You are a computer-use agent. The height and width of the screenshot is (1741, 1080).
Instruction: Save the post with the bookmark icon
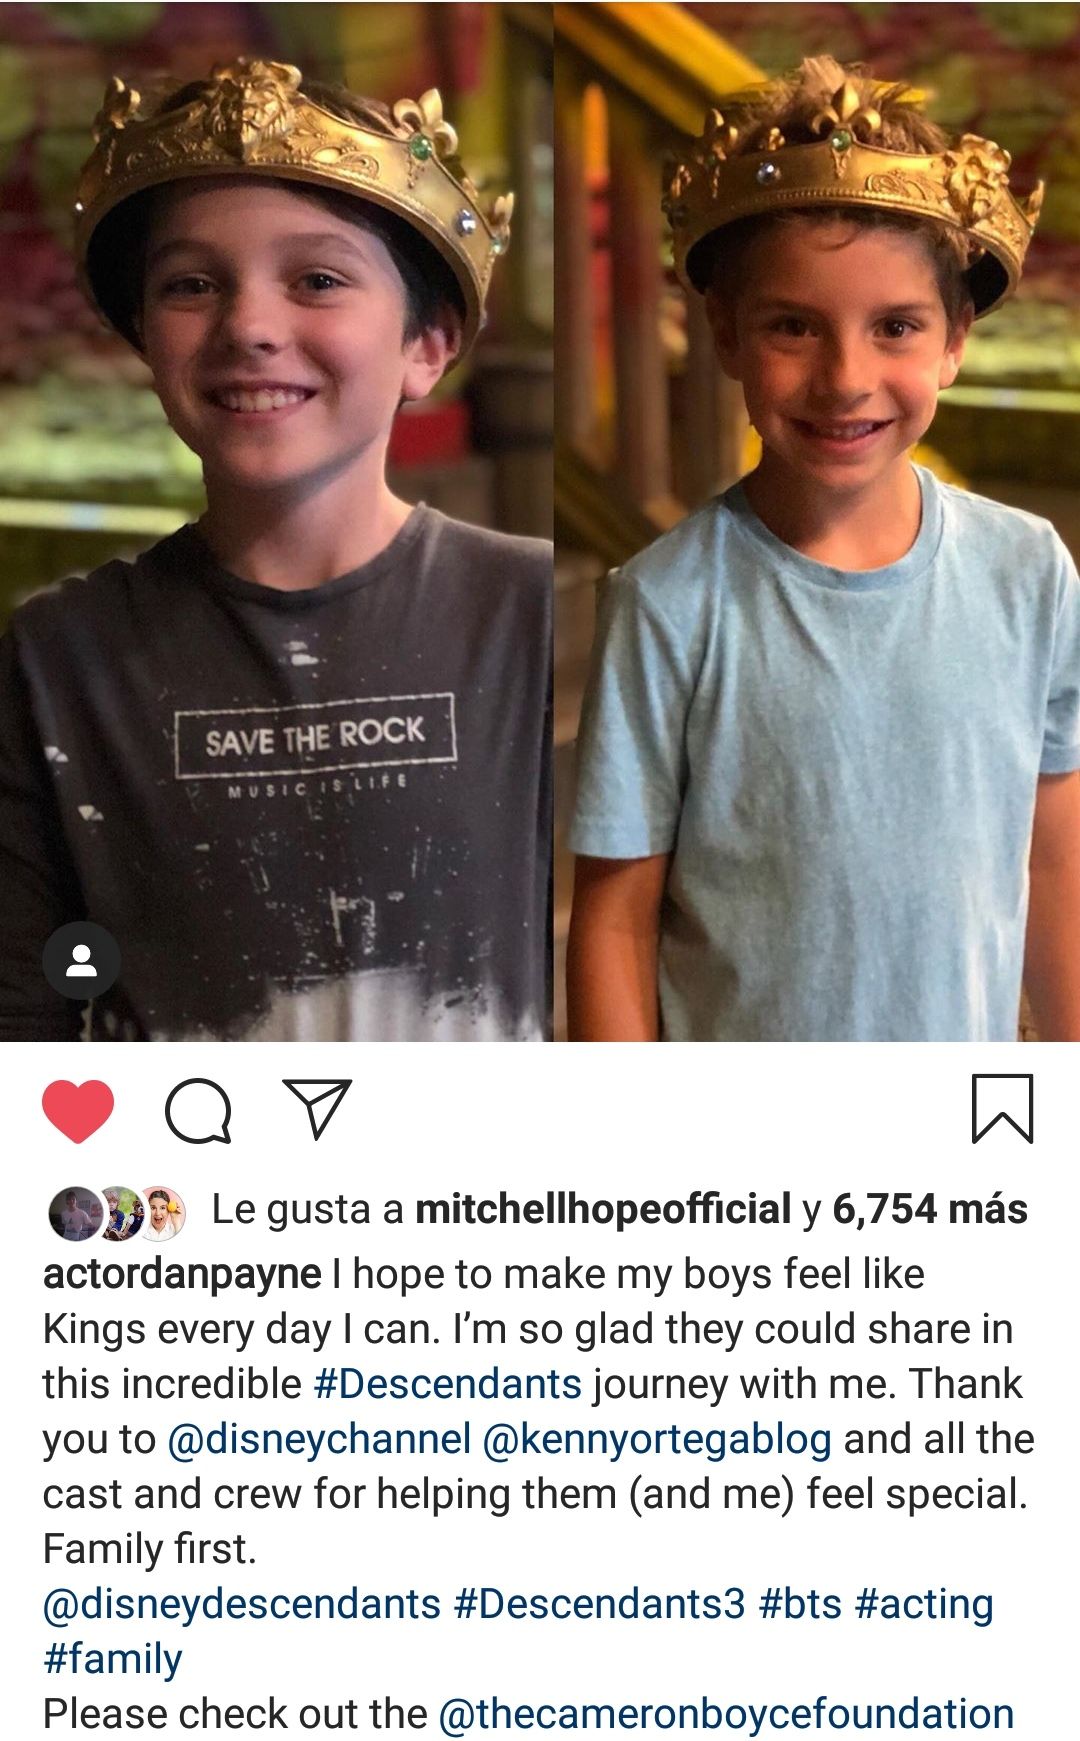tap(1002, 1108)
